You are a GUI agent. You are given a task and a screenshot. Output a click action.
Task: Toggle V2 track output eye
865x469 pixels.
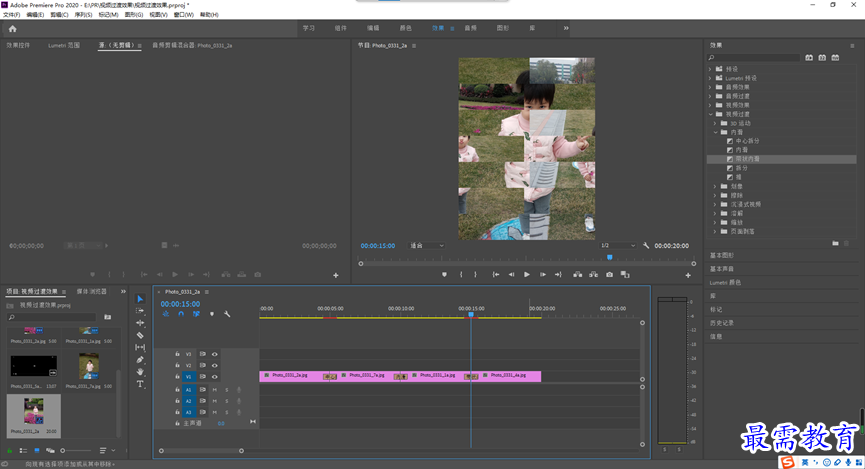[215, 365]
